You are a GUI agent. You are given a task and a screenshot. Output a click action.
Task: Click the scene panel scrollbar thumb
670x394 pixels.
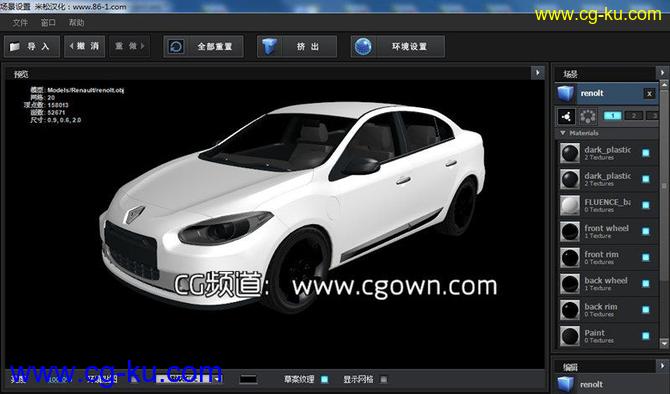(664, 186)
